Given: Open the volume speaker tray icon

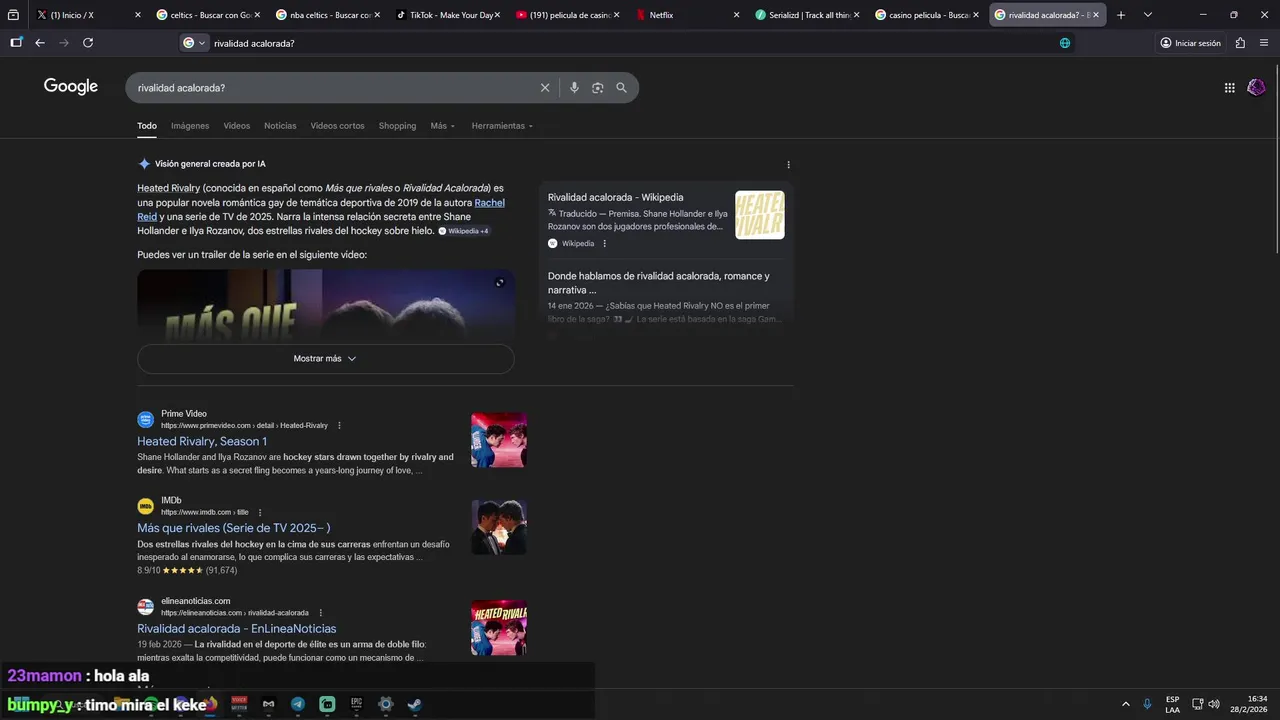Looking at the screenshot, I should click(x=1214, y=704).
